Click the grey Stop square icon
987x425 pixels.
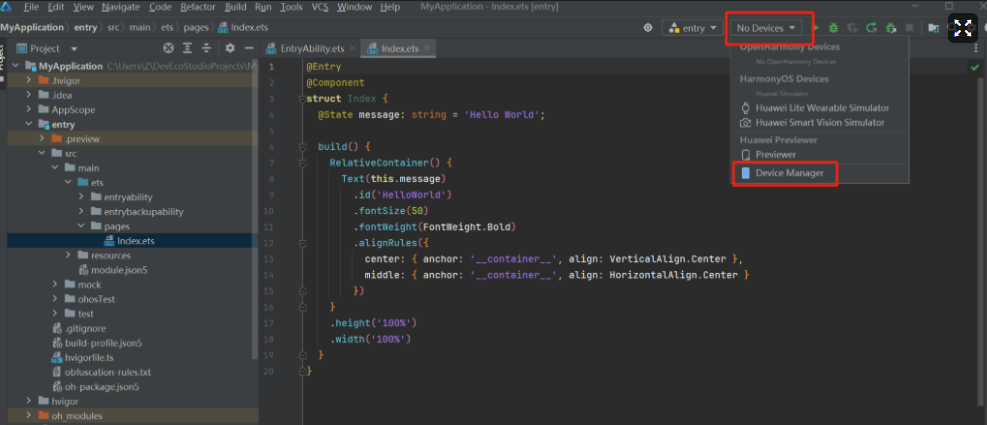909,28
